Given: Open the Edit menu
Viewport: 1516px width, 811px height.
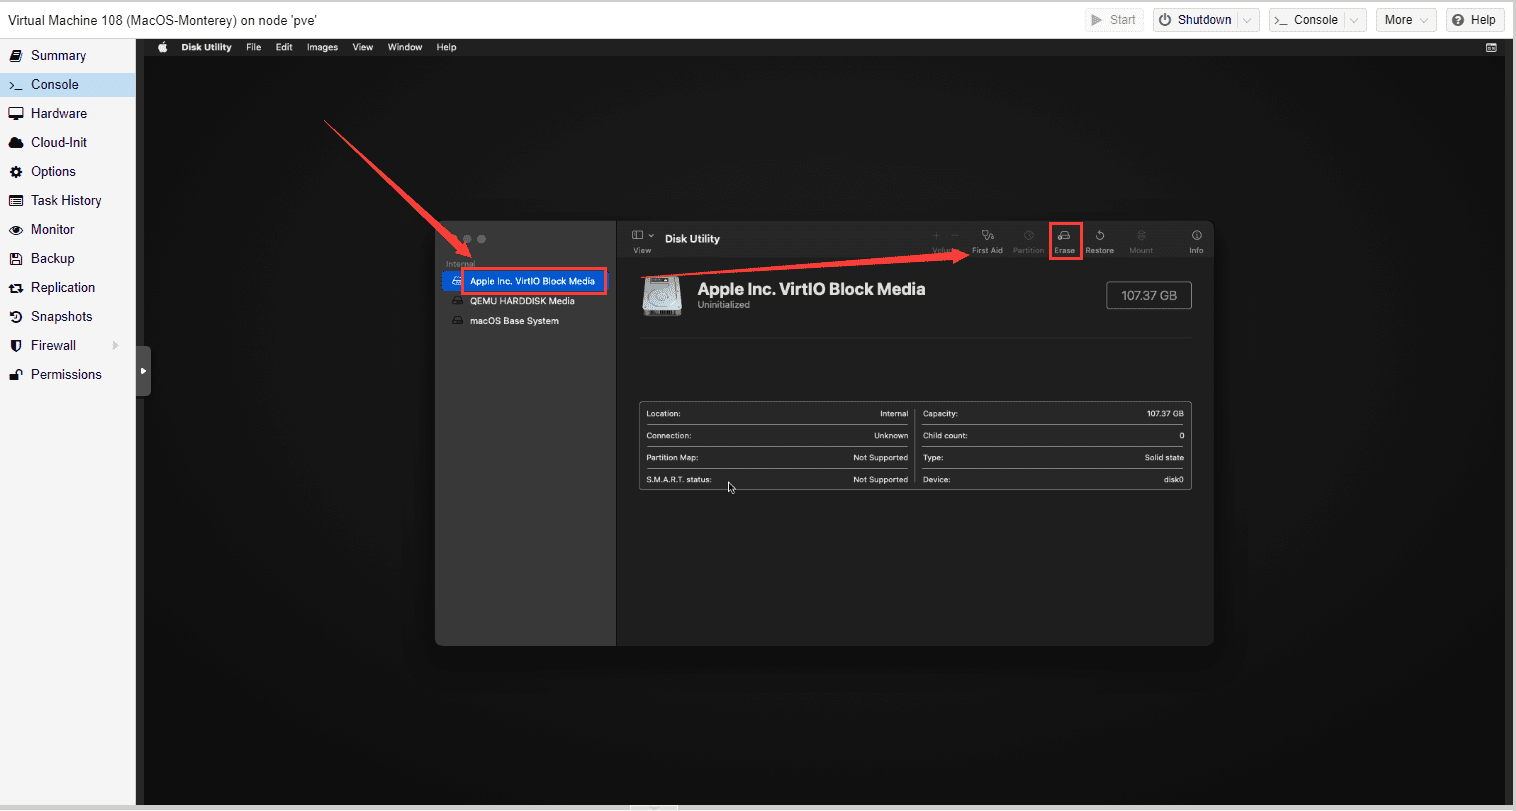Looking at the screenshot, I should [x=284, y=47].
